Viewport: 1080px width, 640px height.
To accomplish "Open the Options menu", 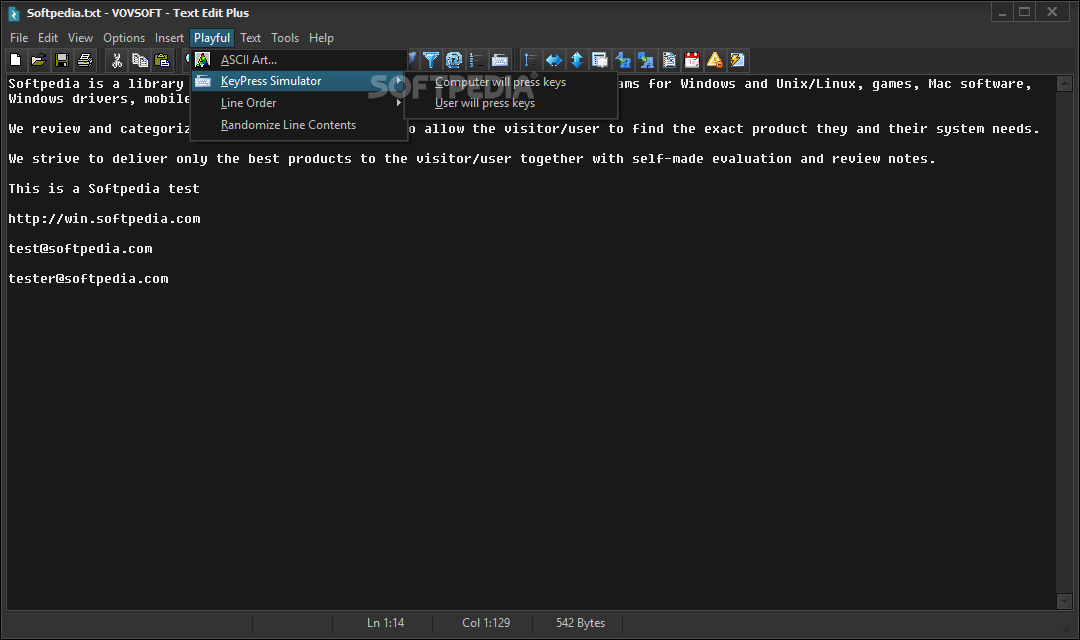I will click(x=124, y=38).
